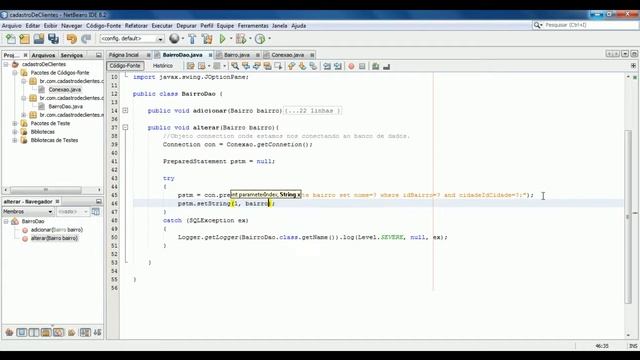The height and width of the screenshot is (360, 640).
Task: Click the Comment editor icon
Action: point(376,66)
